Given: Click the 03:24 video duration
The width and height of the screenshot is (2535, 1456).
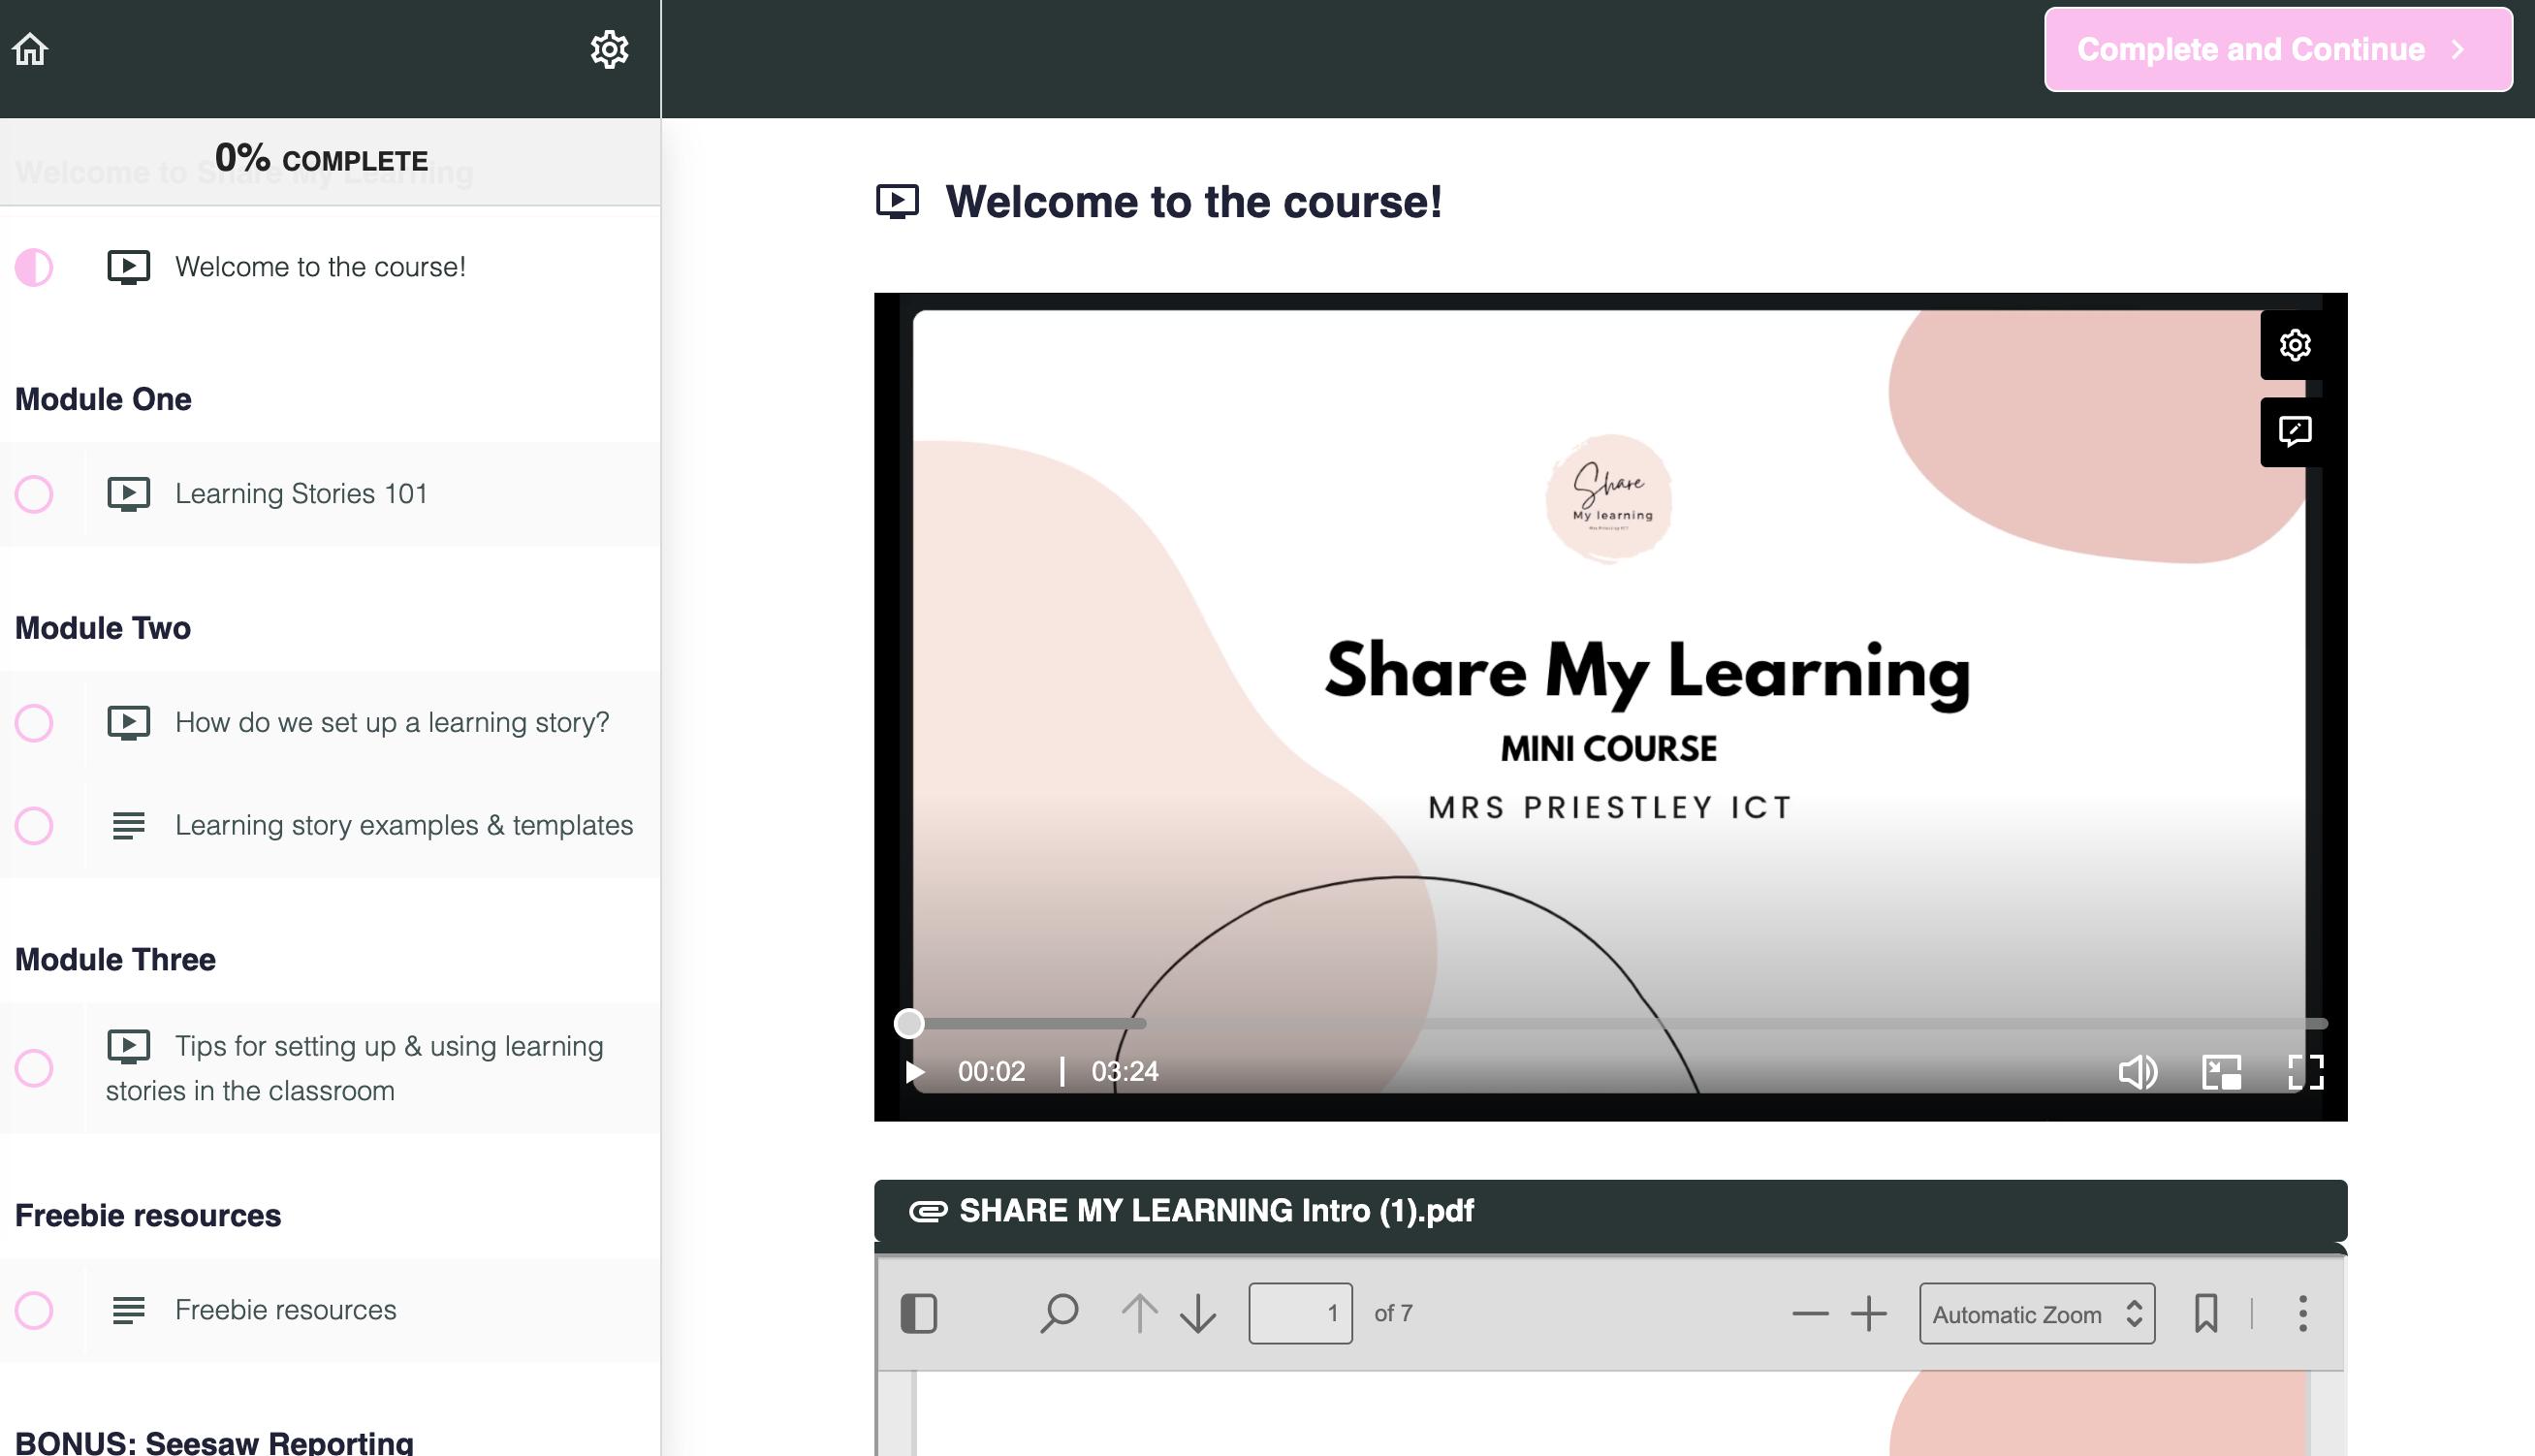Looking at the screenshot, I should tap(1124, 1072).
